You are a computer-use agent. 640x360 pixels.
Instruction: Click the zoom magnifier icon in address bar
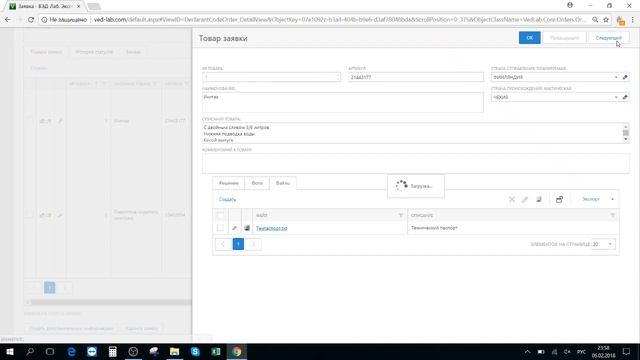595,20
